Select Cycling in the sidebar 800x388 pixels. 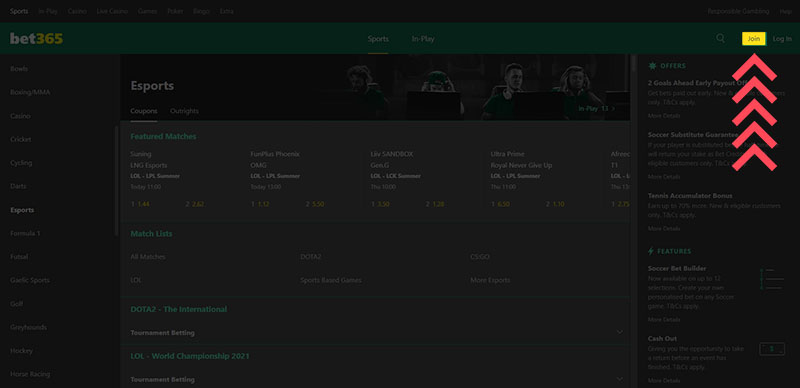click(x=21, y=163)
